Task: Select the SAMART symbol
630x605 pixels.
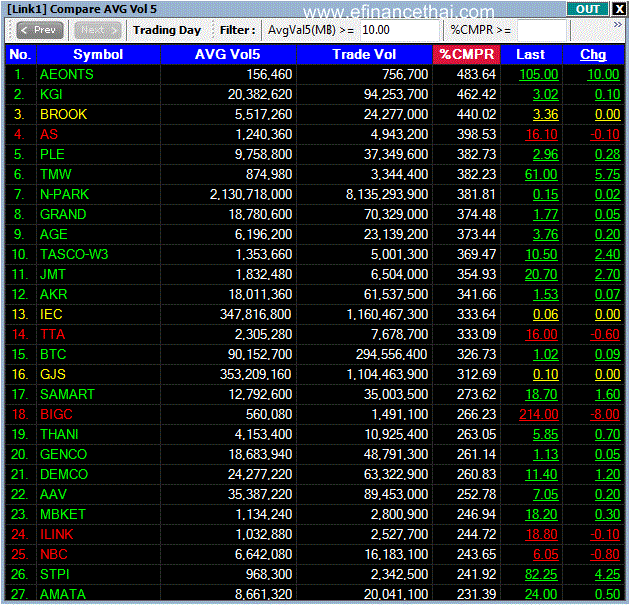Action: coord(67,394)
